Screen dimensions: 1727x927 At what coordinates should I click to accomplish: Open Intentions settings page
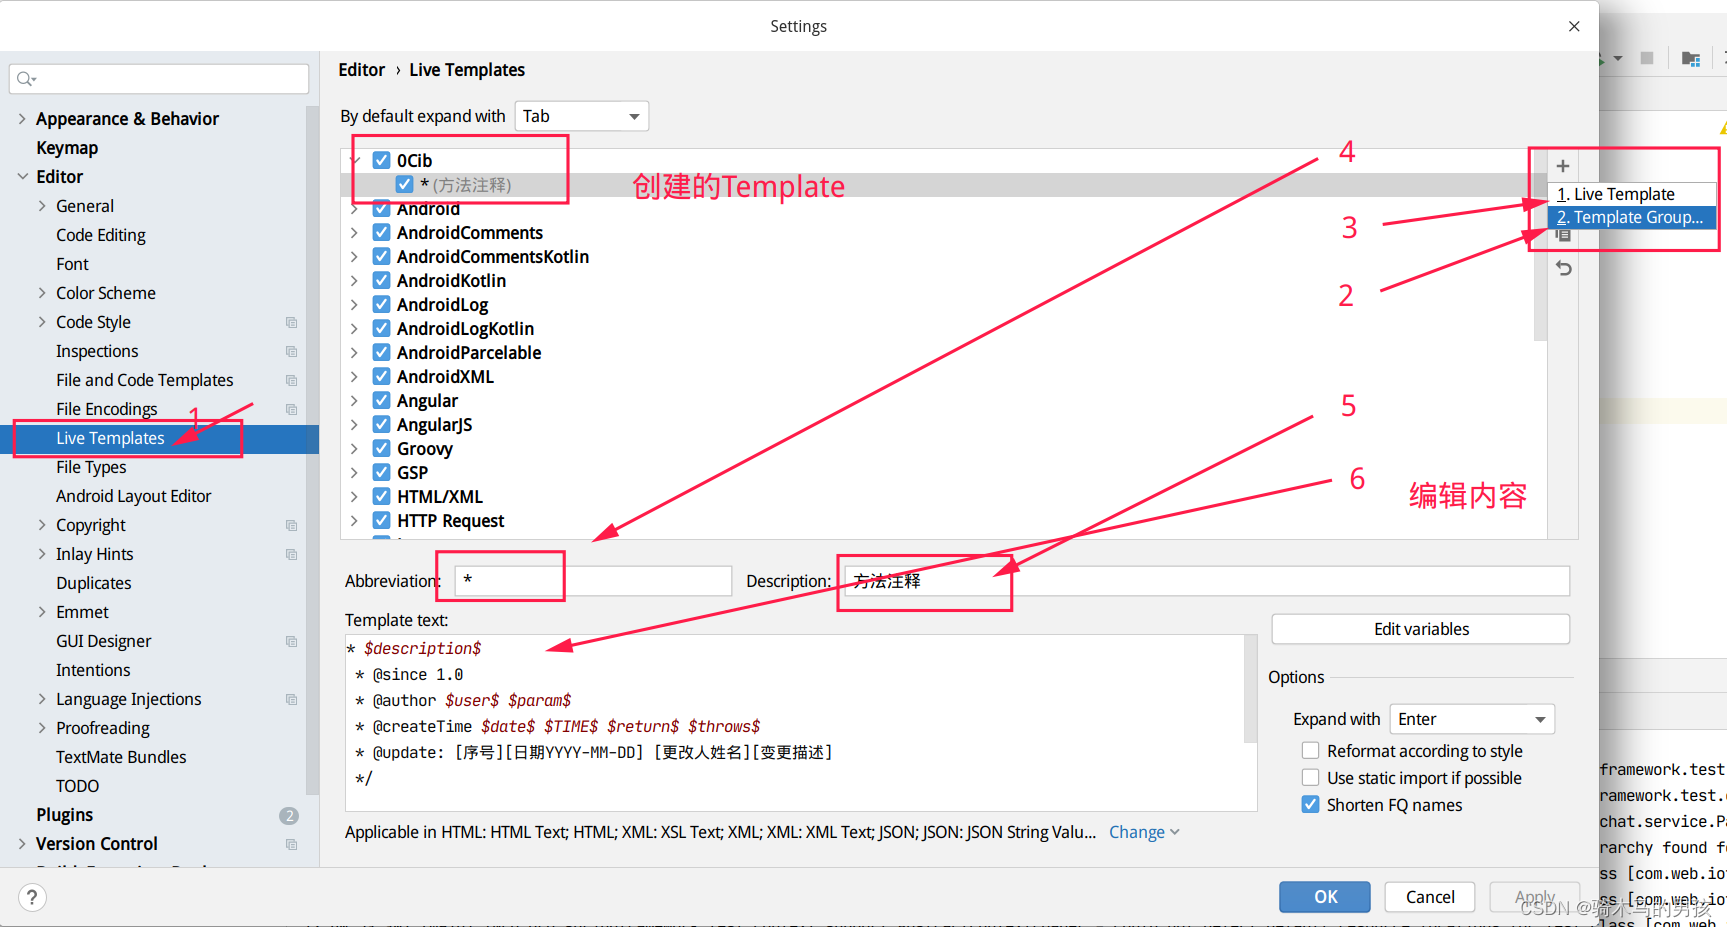pos(93,670)
